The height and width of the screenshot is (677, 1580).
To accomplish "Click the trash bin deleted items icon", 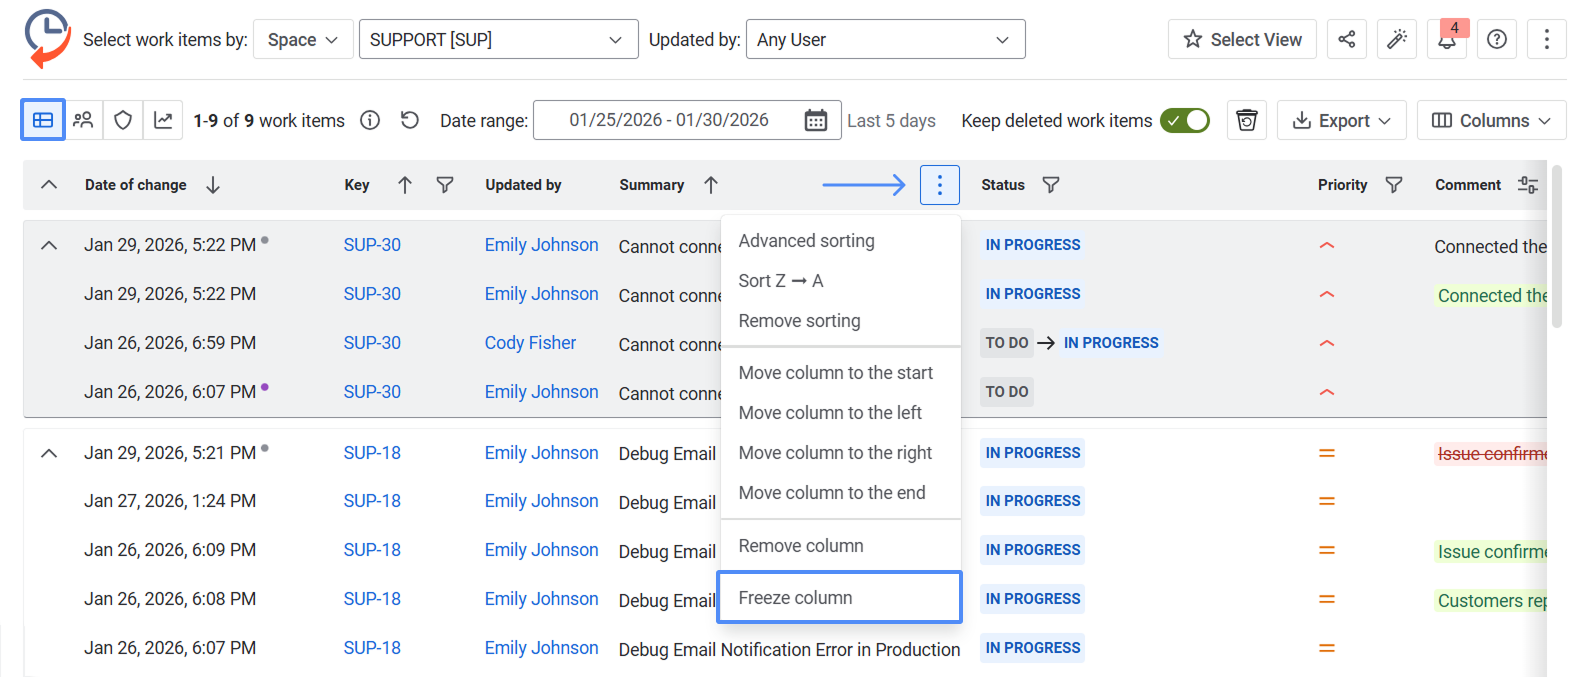I will [x=1247, y=120].
